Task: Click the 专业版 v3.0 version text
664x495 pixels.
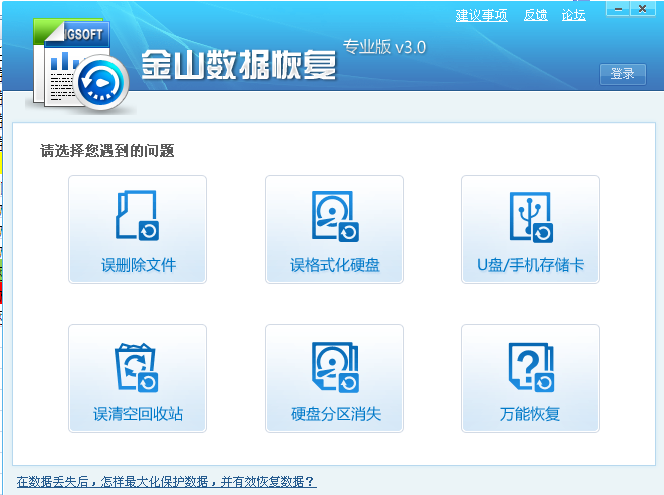Action: 385,47
